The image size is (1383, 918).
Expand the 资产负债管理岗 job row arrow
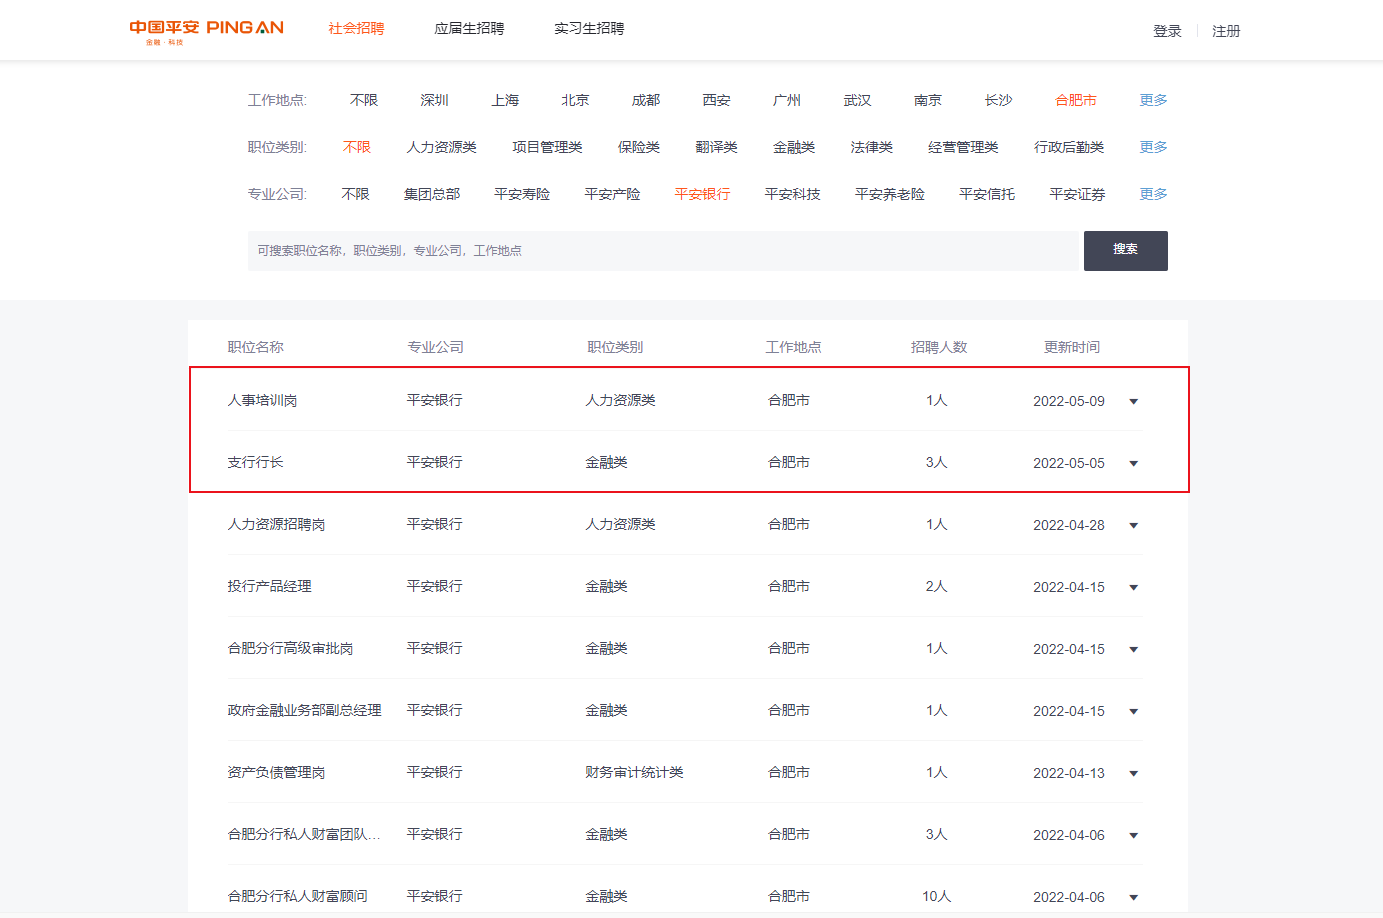point(1133,774)
